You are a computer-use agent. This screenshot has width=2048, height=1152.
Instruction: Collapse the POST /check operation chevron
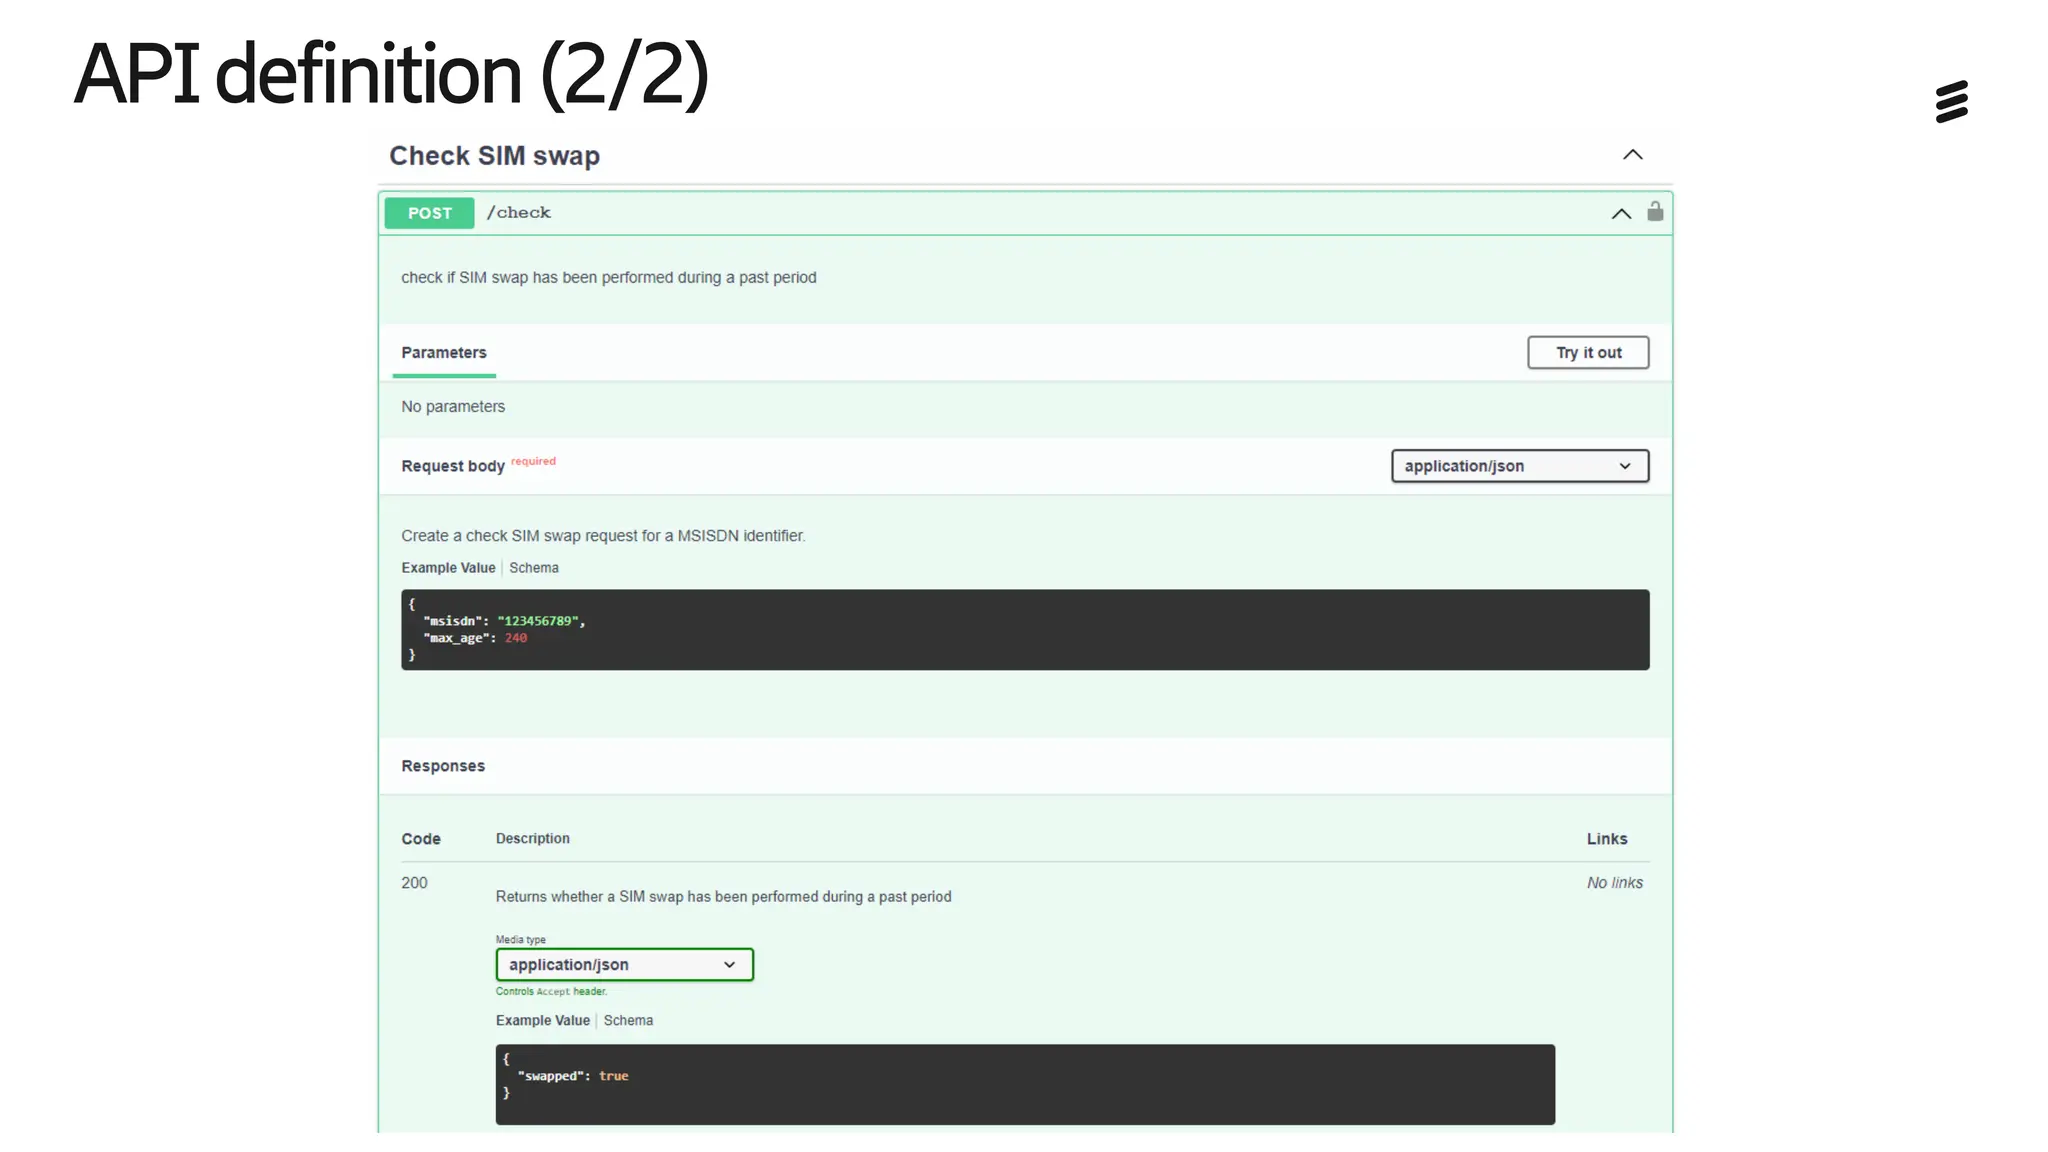1621,214
